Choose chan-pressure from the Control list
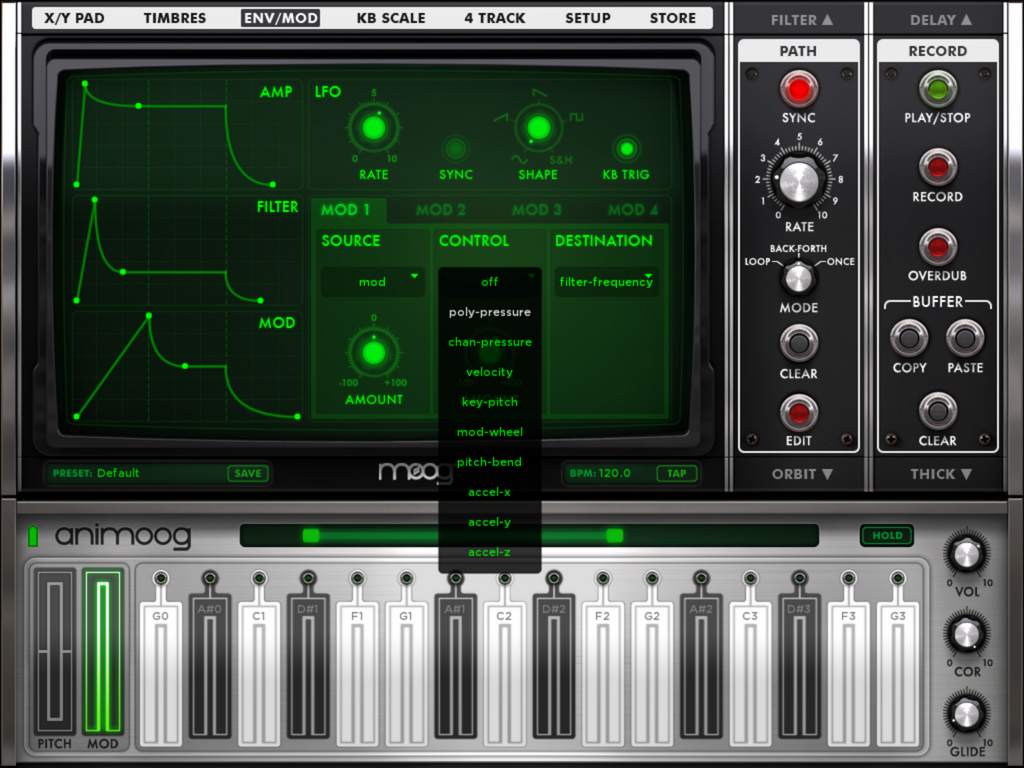This screenshot has height=768, width=1024. (490, 342)
